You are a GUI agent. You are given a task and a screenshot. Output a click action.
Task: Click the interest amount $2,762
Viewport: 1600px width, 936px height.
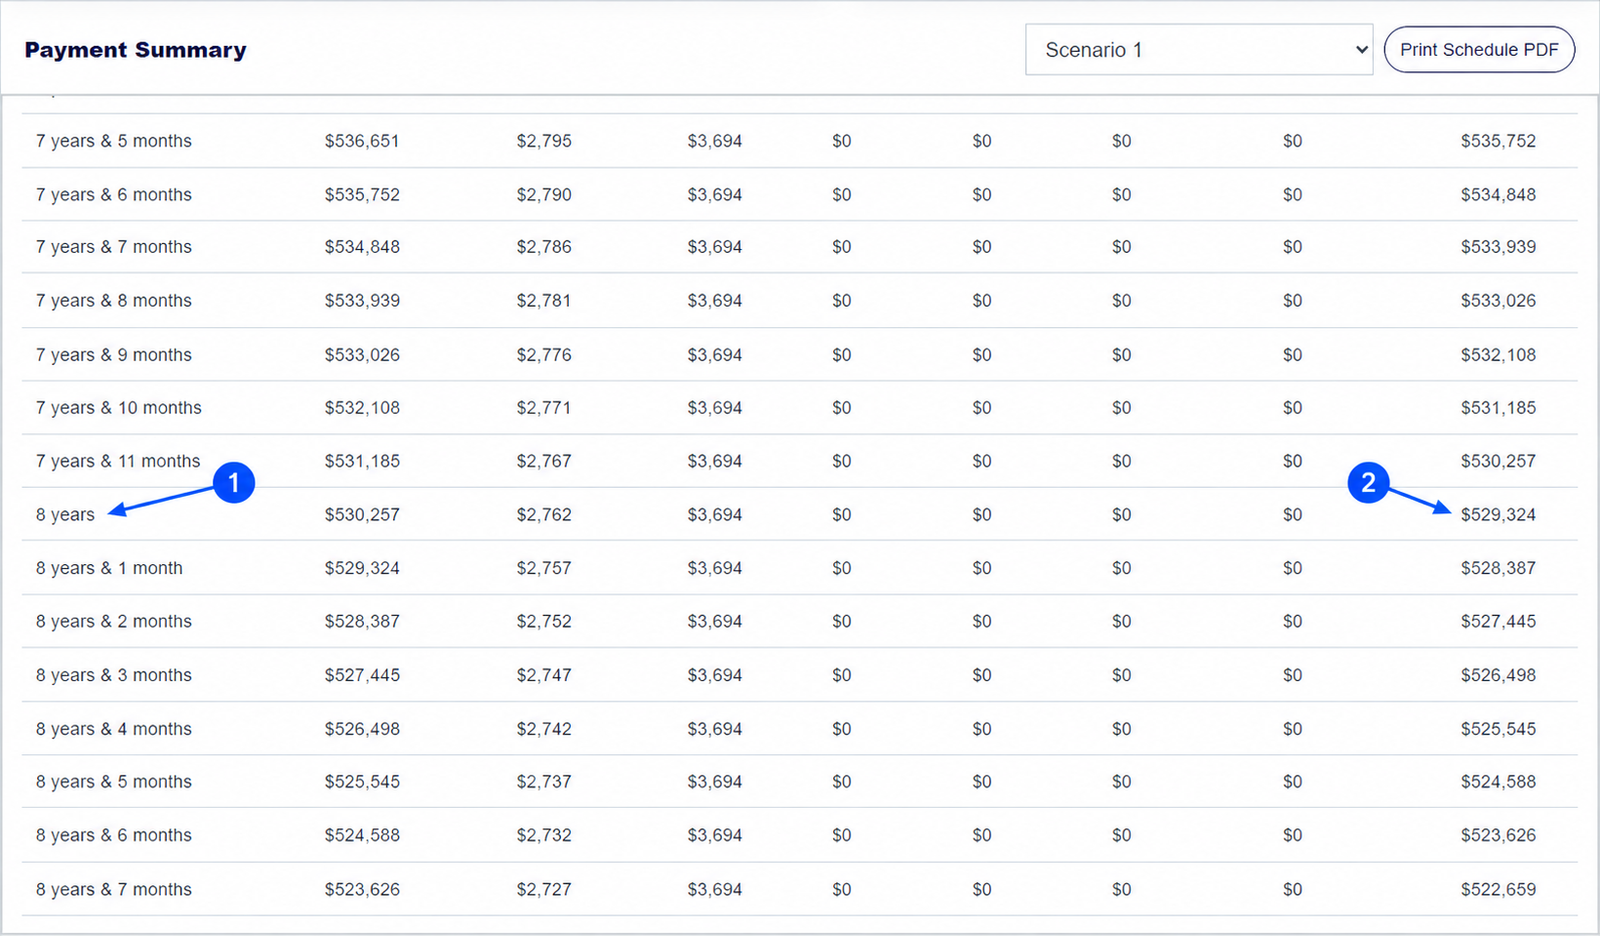click(544, 515)
